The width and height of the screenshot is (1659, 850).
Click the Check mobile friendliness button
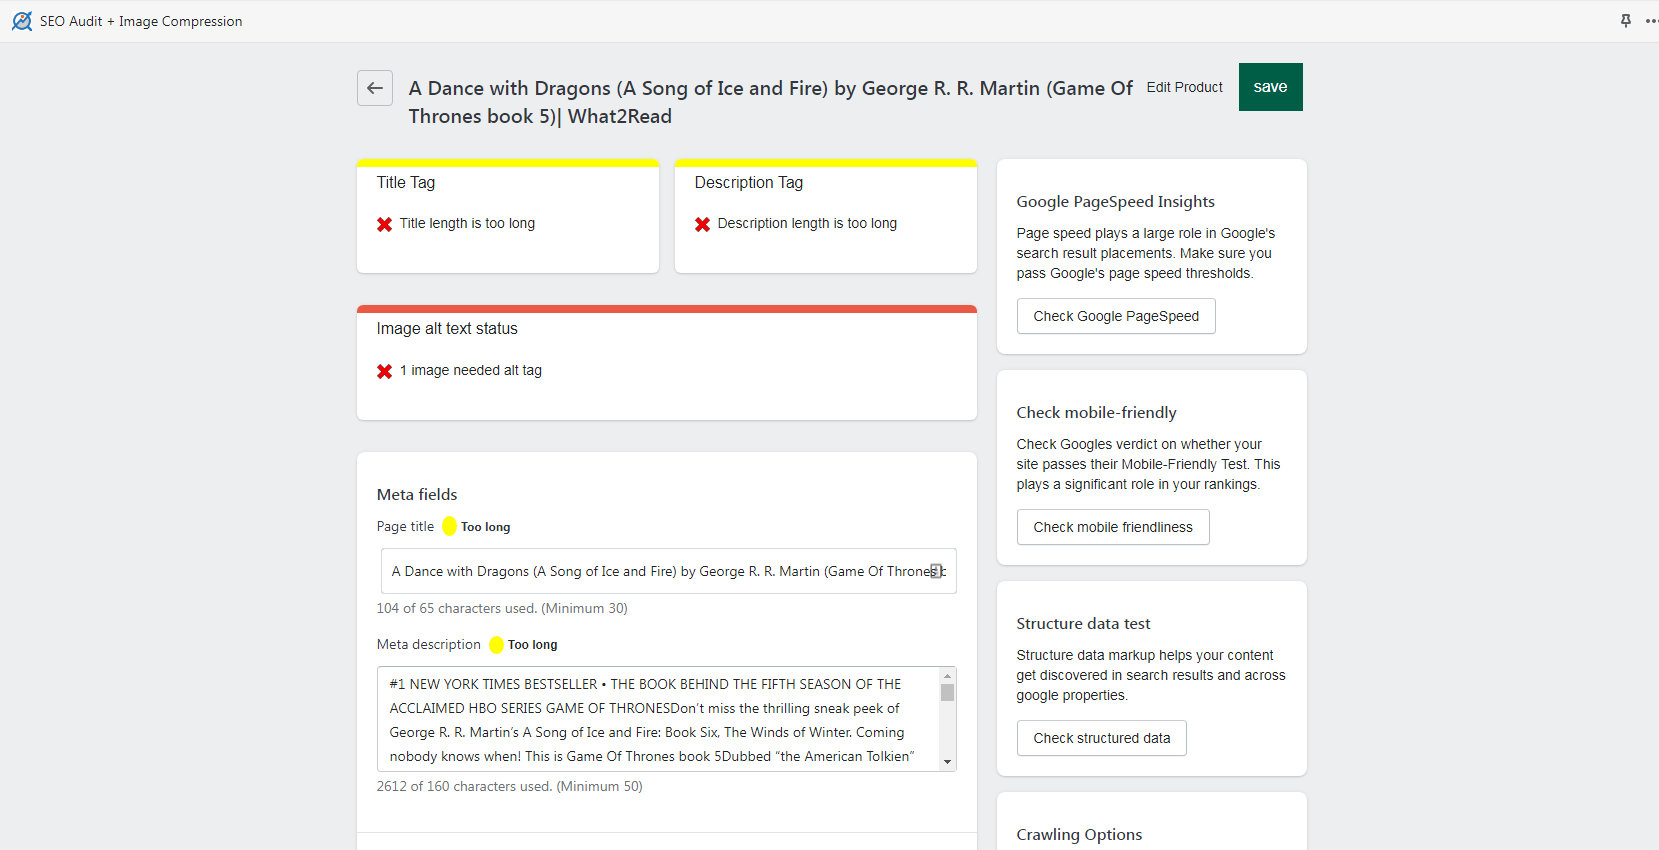point(1113,527)
